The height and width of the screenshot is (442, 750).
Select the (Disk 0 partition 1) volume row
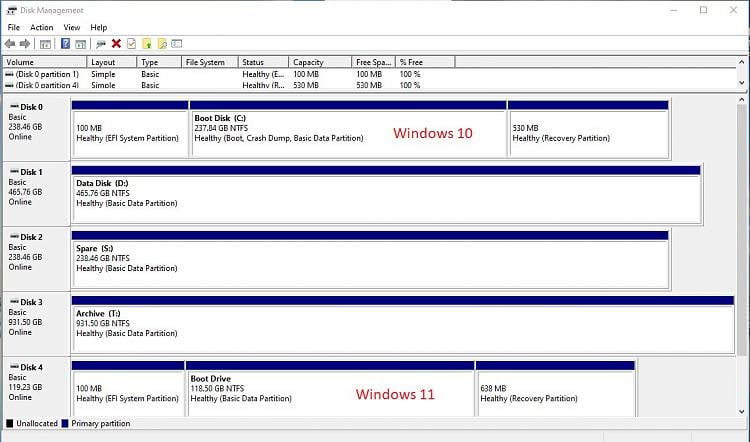tap(369, 74)
